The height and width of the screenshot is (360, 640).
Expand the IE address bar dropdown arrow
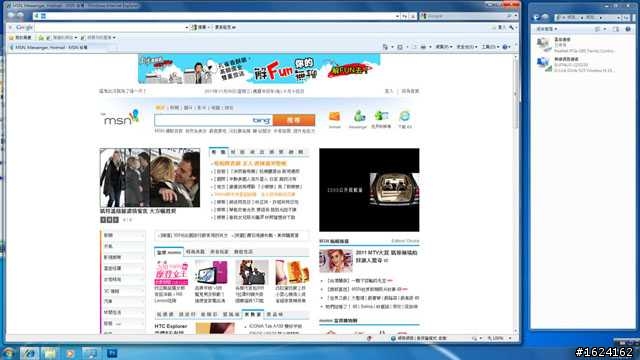(x=397, y=16)
